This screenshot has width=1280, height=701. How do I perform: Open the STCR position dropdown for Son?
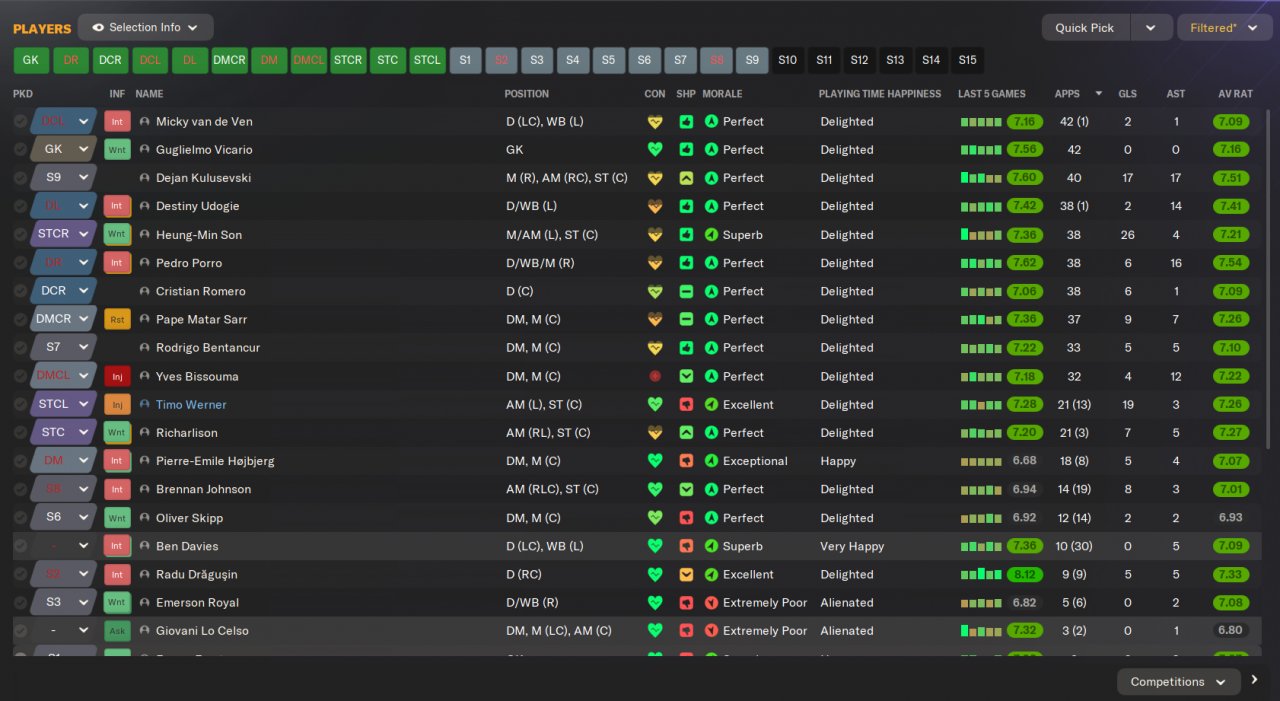coord(63,235)
